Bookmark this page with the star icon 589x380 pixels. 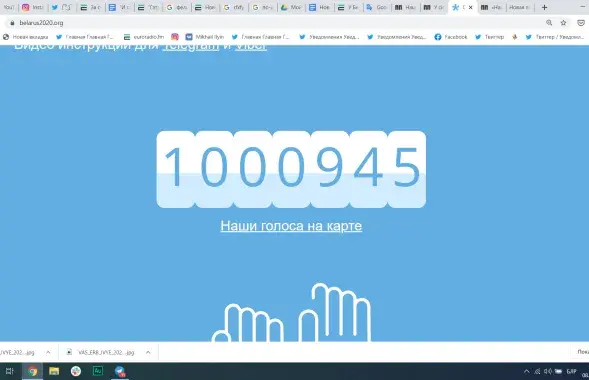click(563, 23)
